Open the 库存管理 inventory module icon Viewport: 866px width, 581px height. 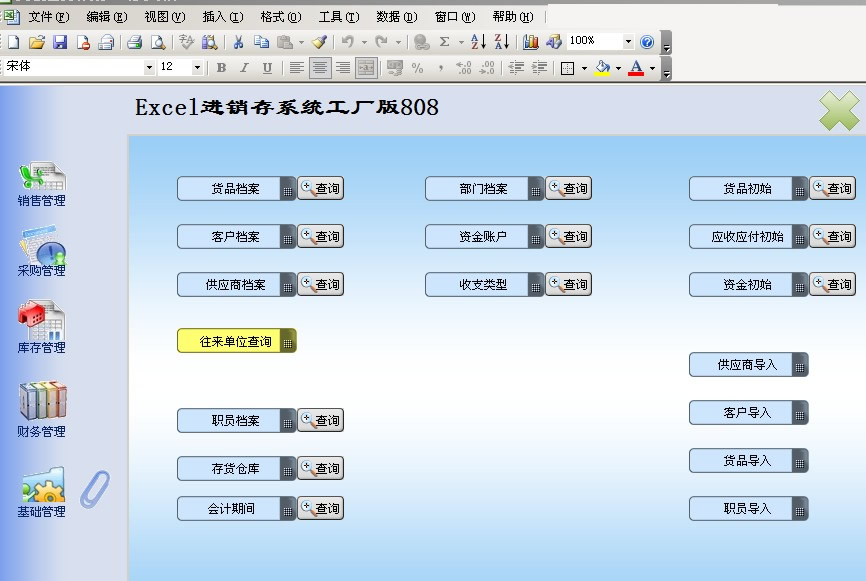coord(41,327)
